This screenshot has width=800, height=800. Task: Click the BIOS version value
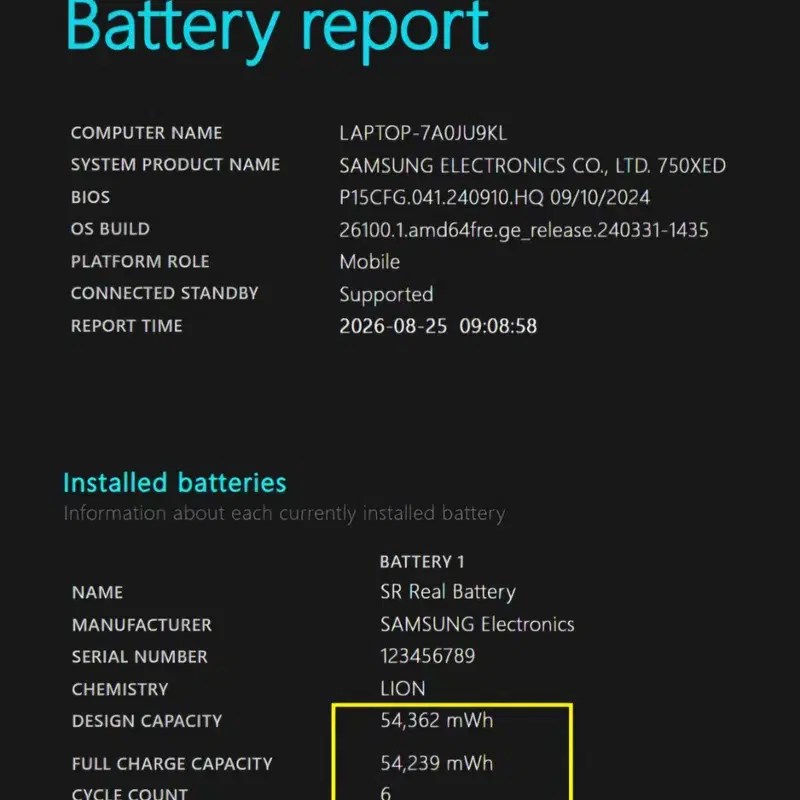[494, 197]
